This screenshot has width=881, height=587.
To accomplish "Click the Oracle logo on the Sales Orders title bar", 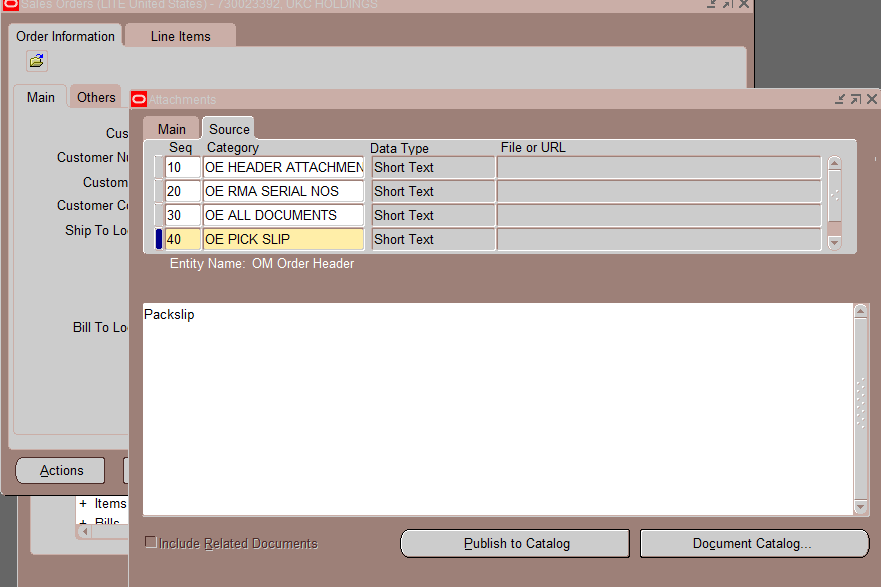I will pos(9,5).
